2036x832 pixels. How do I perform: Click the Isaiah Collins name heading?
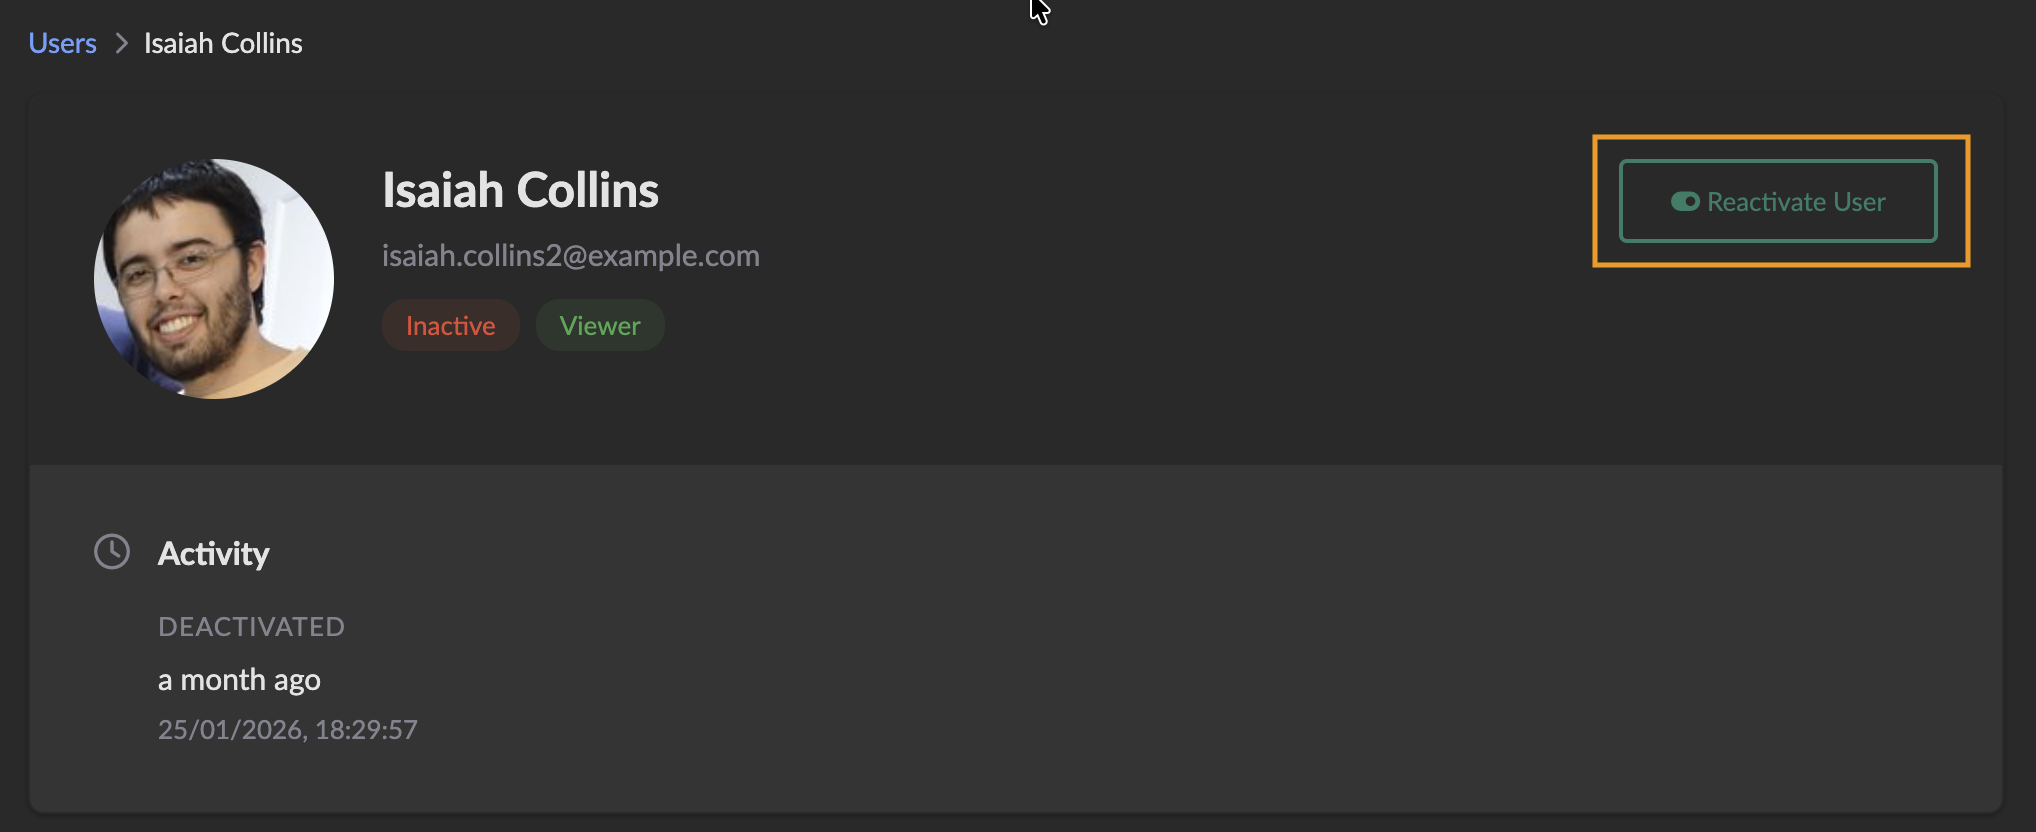pos(520,190)
